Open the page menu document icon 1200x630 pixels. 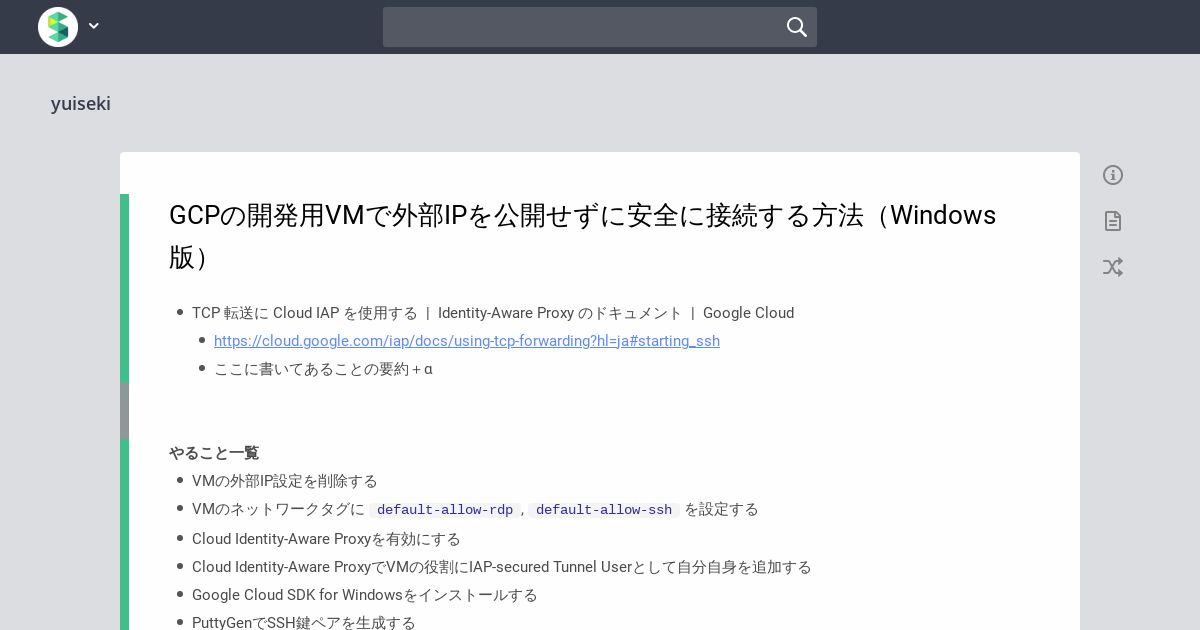tap(1113, 221)
